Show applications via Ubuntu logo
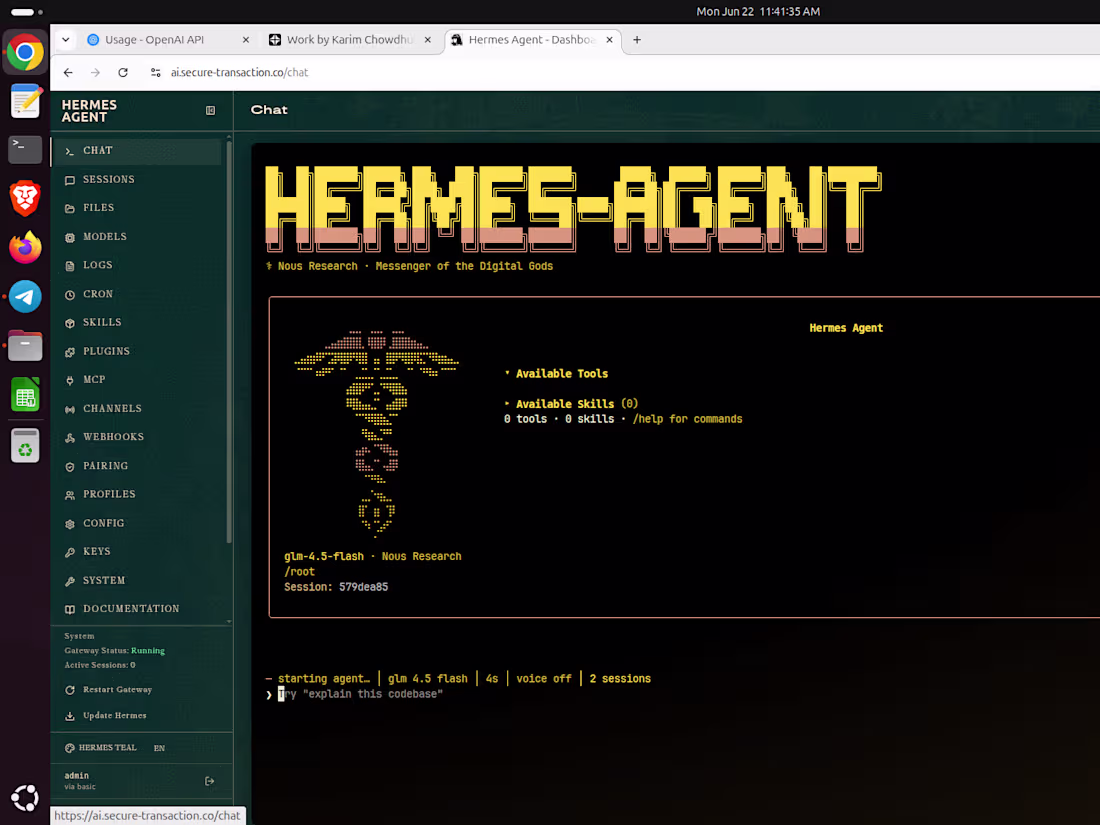1100x825 pixels. click(25, 798)
